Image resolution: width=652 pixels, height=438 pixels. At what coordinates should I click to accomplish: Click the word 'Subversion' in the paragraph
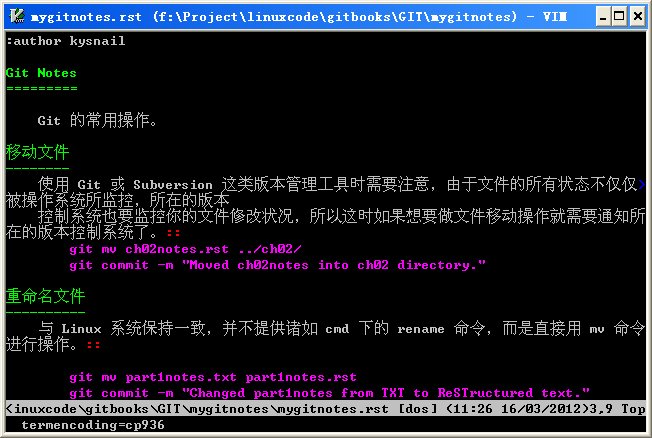(x=173, y=184)
